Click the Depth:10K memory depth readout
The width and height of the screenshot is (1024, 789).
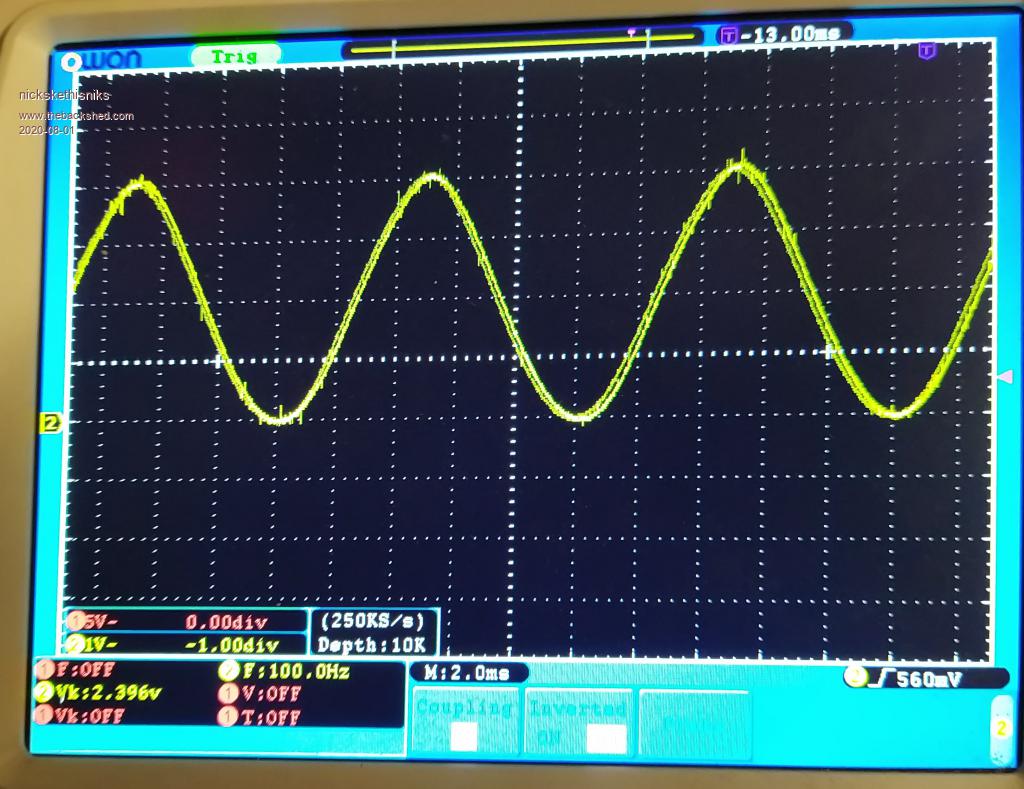(x=374, y=645)
